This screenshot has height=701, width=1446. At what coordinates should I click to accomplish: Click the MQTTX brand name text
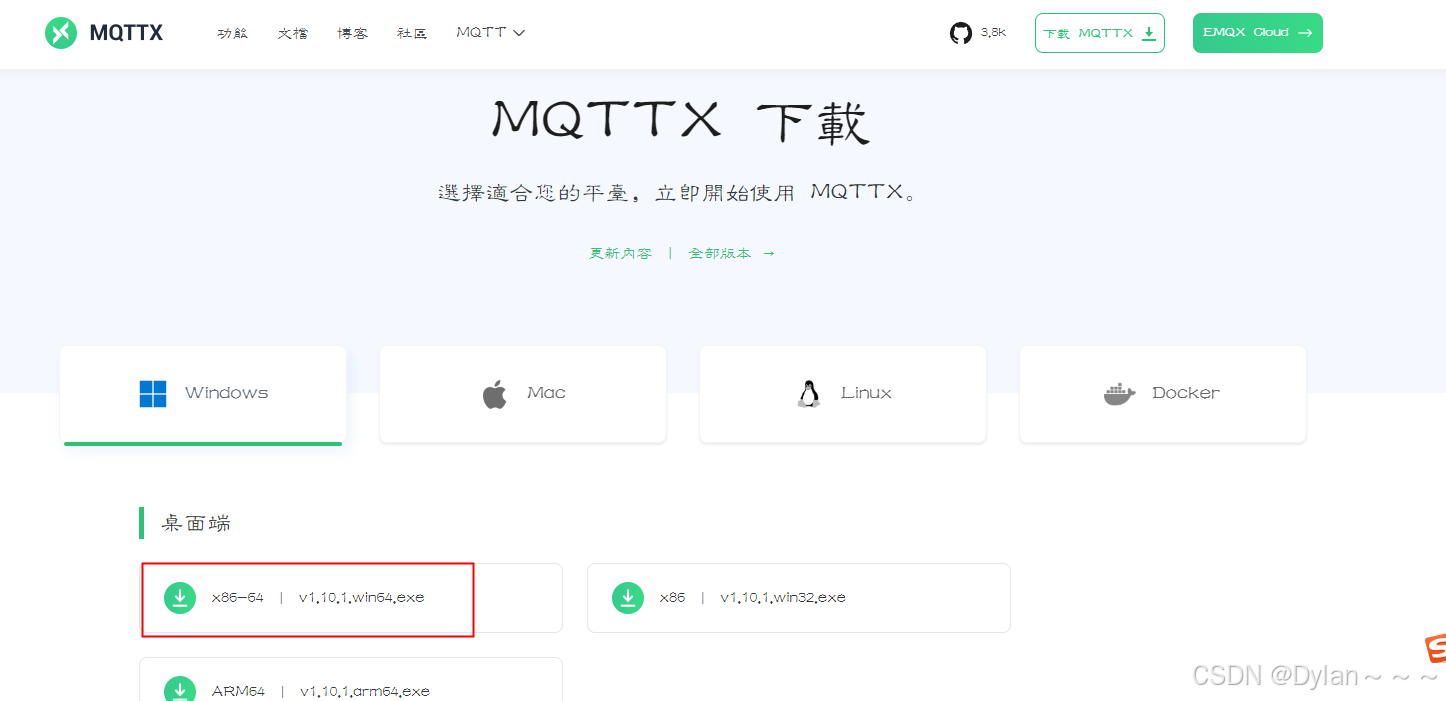[126, 33]
